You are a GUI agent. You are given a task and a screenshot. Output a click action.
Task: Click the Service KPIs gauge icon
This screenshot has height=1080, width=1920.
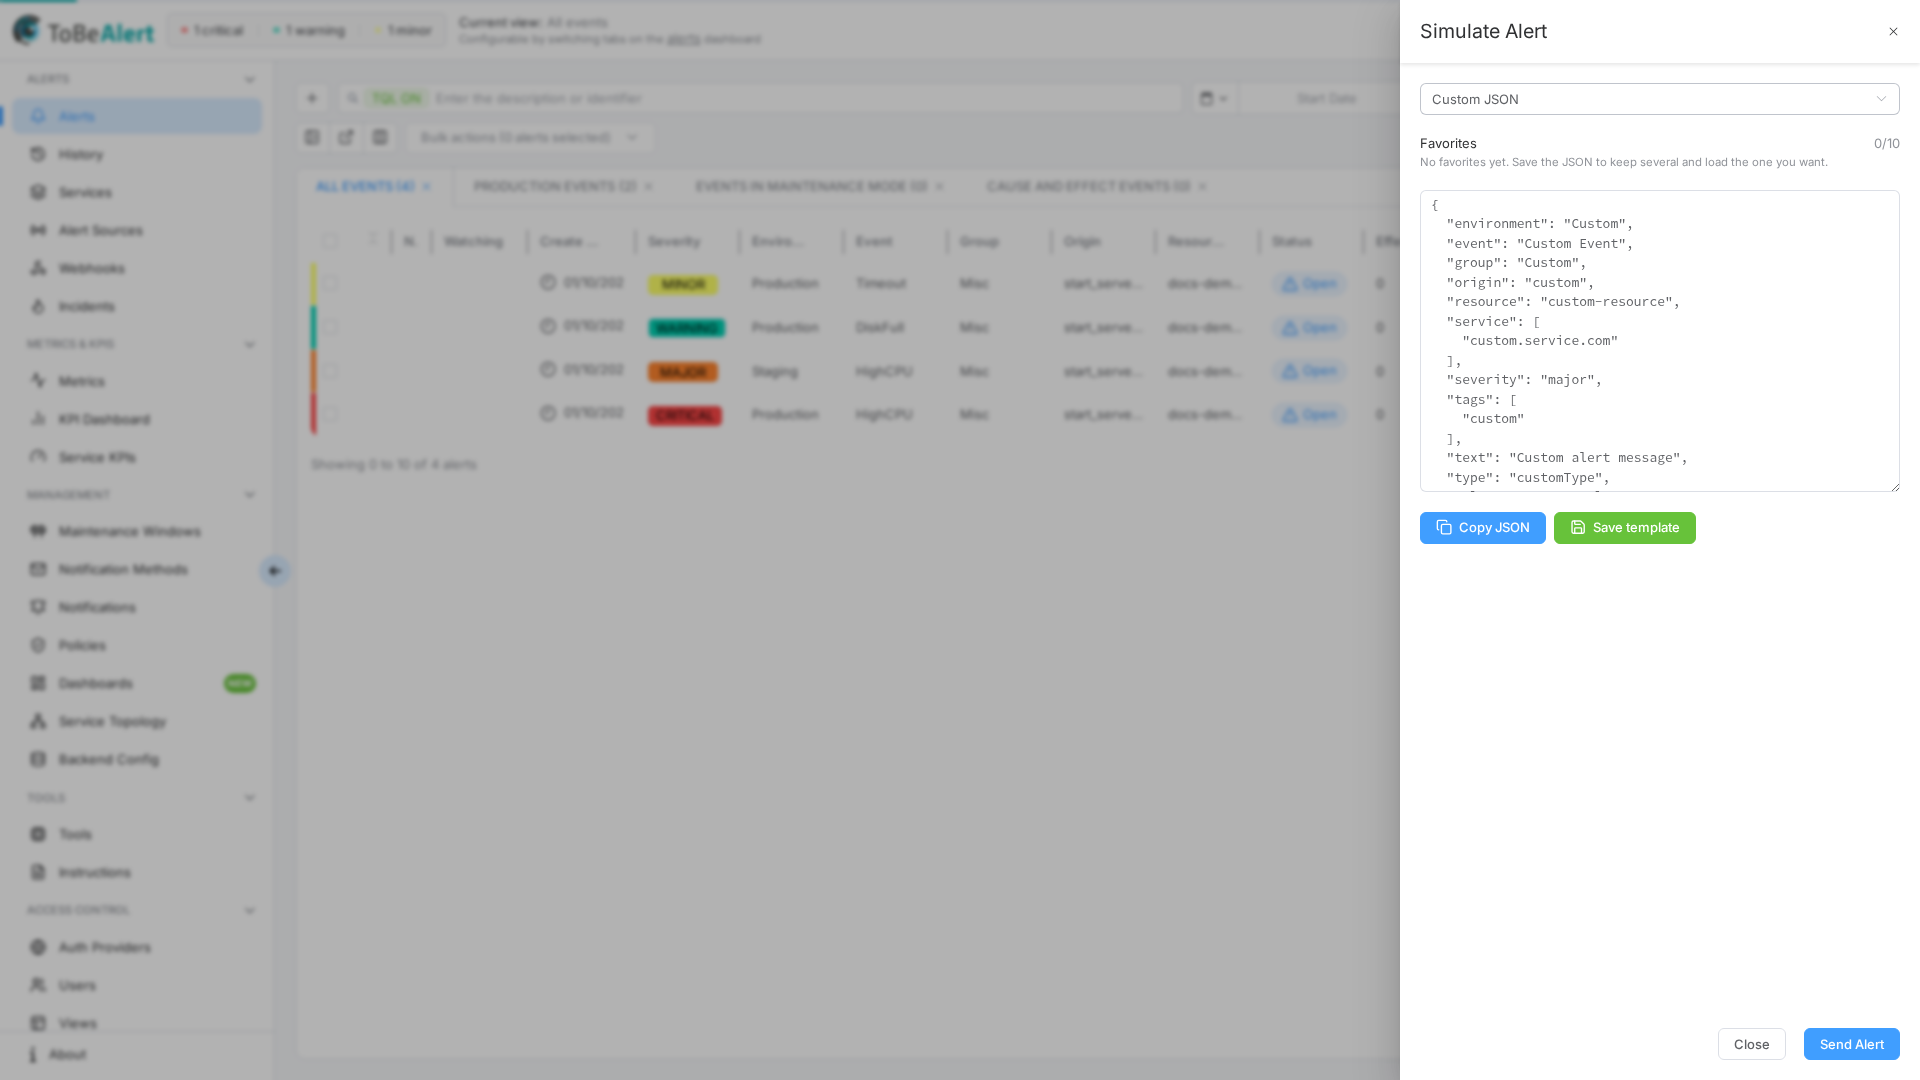point(38,457)
